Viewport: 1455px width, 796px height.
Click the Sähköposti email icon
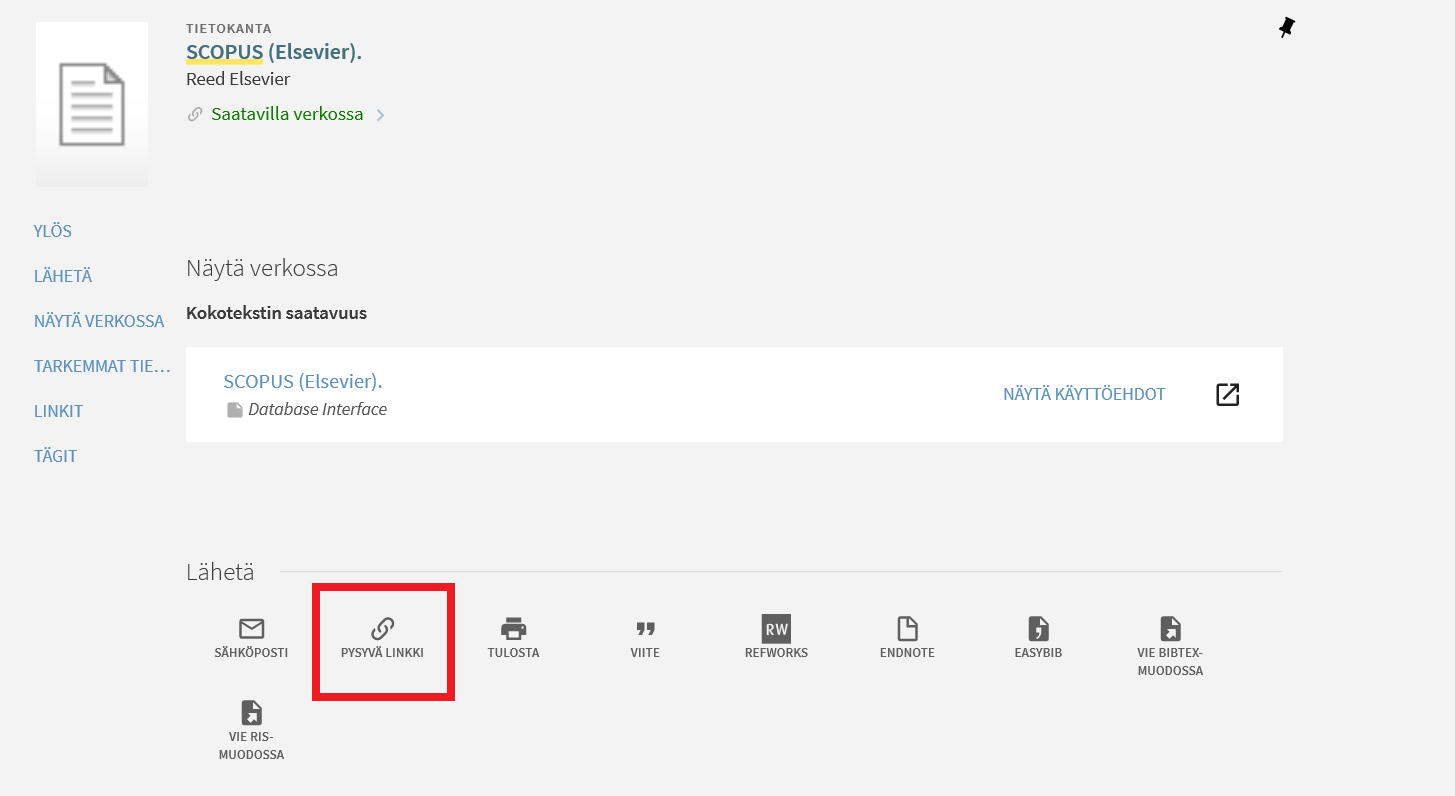coord(251,638)
